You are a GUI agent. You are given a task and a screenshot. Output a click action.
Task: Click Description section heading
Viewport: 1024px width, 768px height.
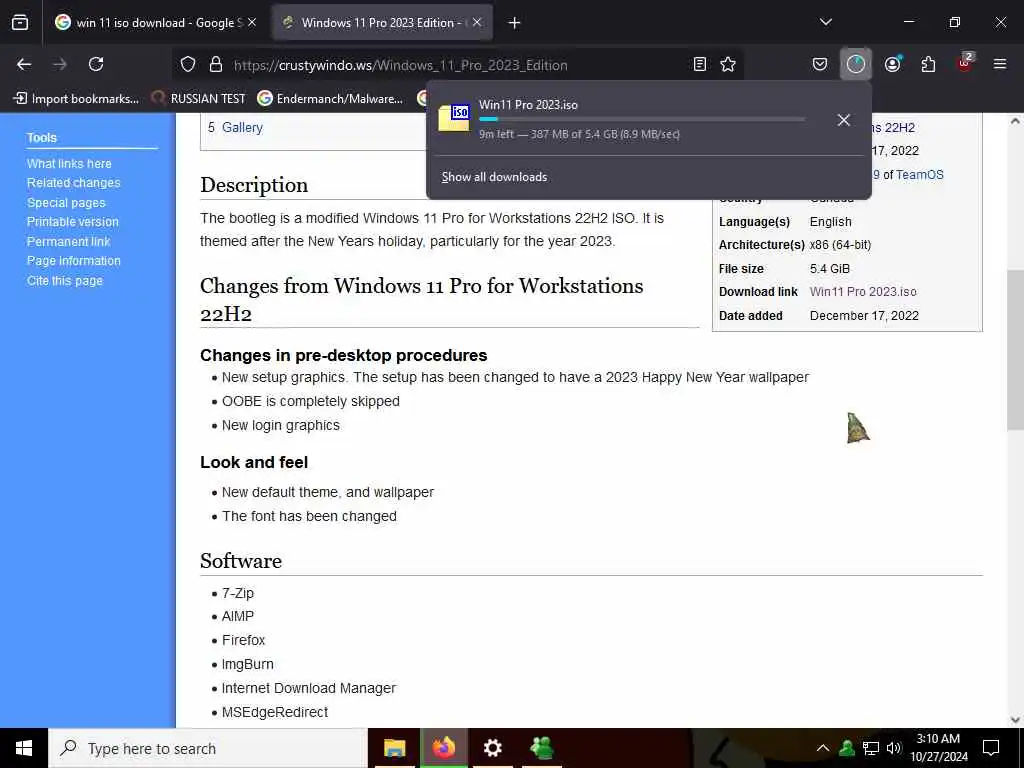(x=254, y=185)
